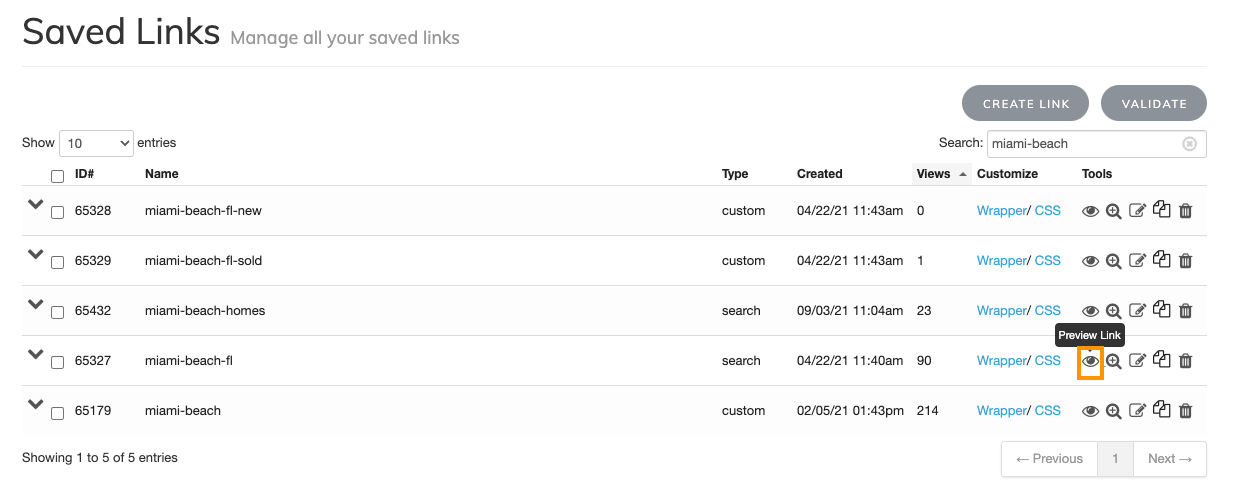Clear the search field with the X icon
1251x491 pixels.
coord(1189,144)
